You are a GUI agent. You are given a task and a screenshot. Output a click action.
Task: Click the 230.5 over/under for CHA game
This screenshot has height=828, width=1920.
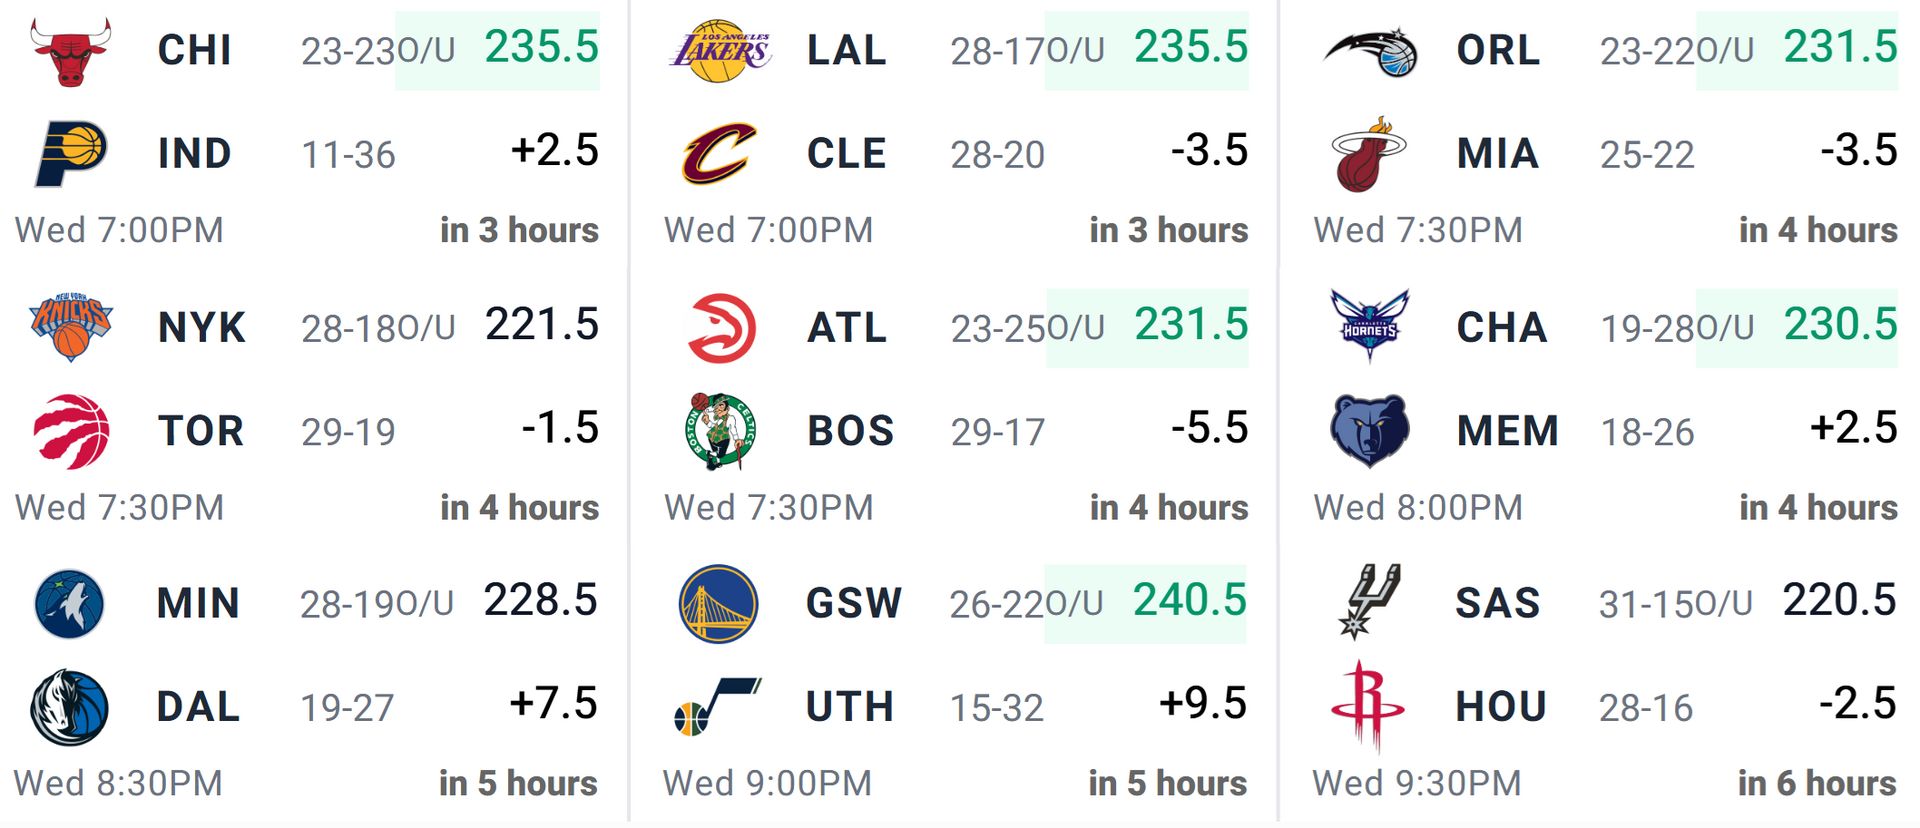(1840, 325)
